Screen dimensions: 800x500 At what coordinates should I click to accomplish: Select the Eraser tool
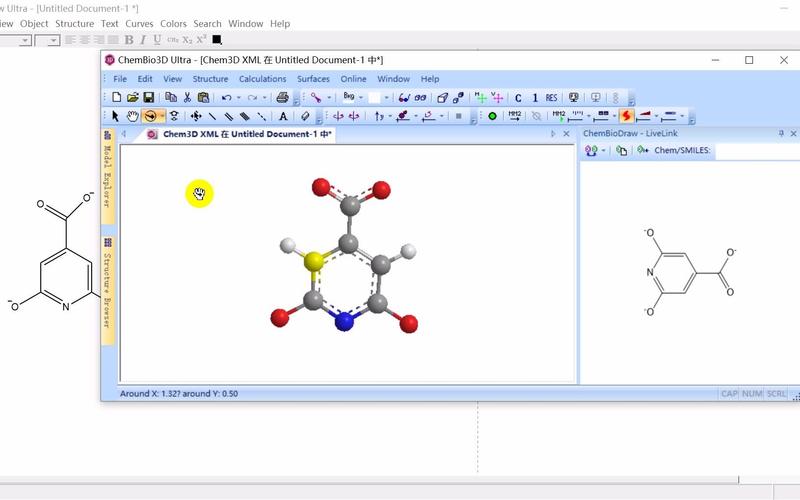pos(305,116)
